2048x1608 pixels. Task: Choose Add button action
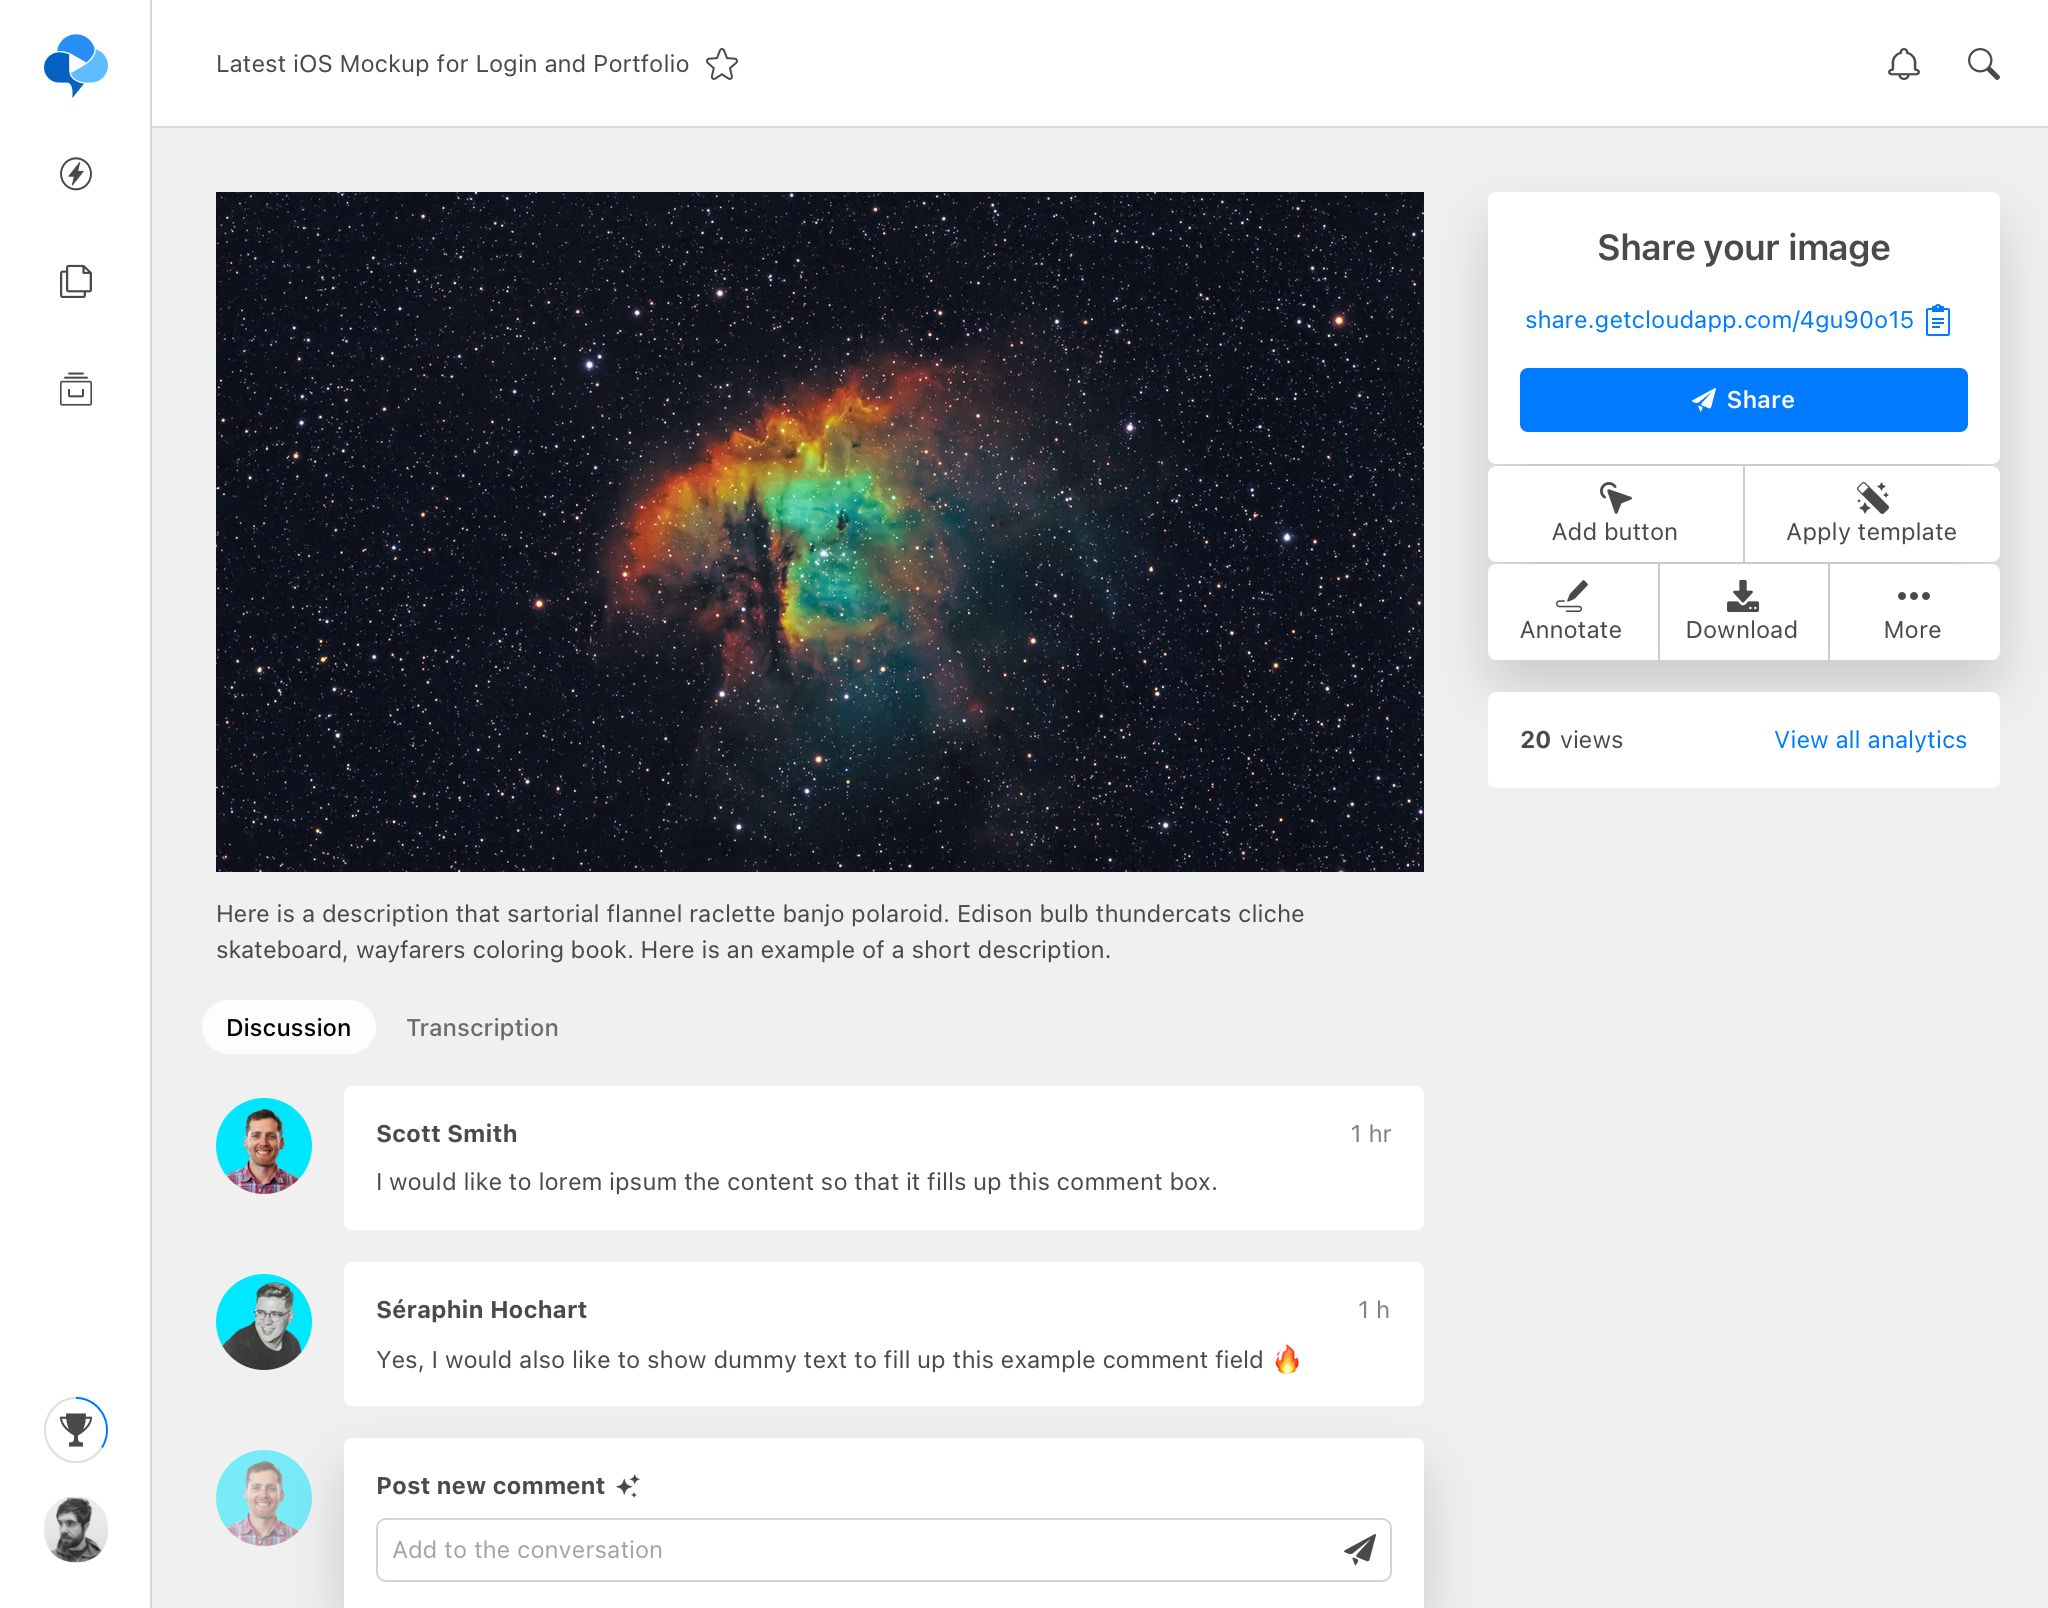1615,514
